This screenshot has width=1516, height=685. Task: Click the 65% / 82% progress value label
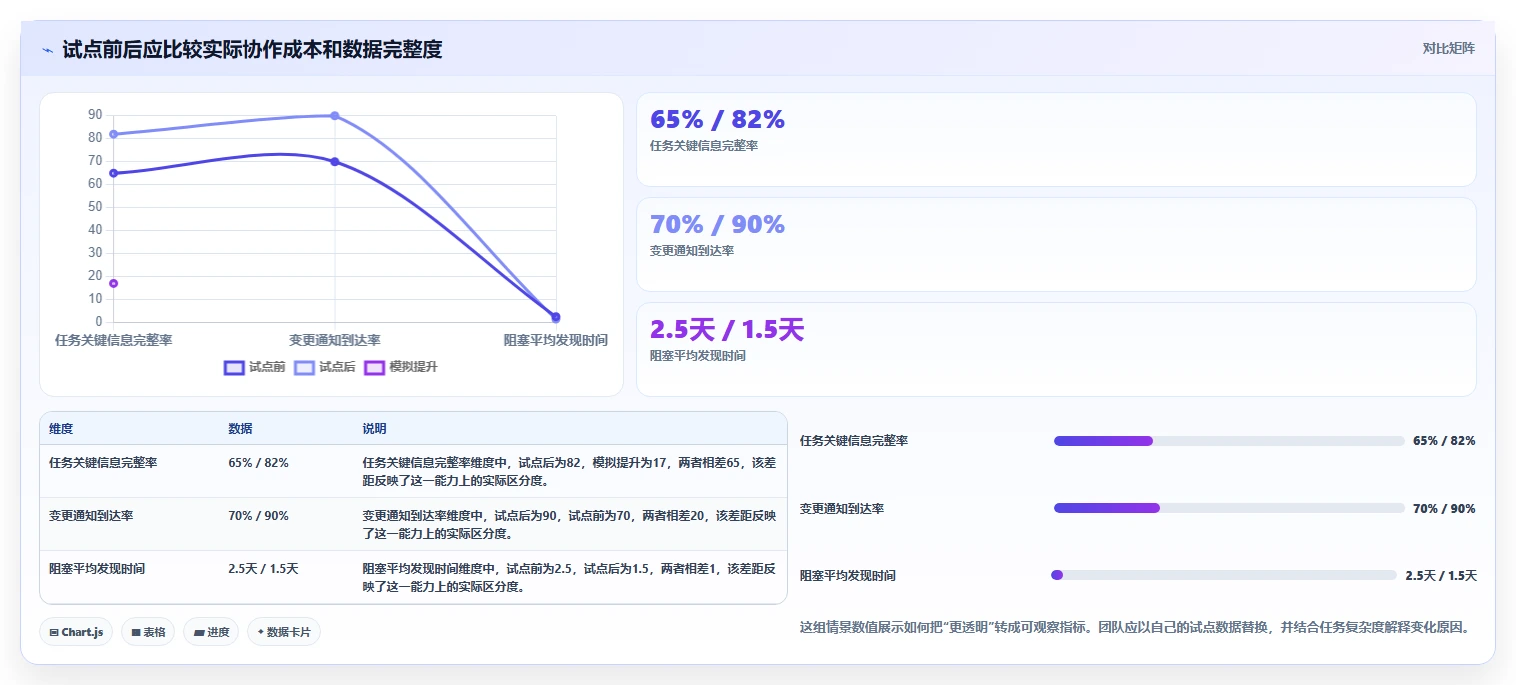pyautogui.click(x=1444, y=441)
